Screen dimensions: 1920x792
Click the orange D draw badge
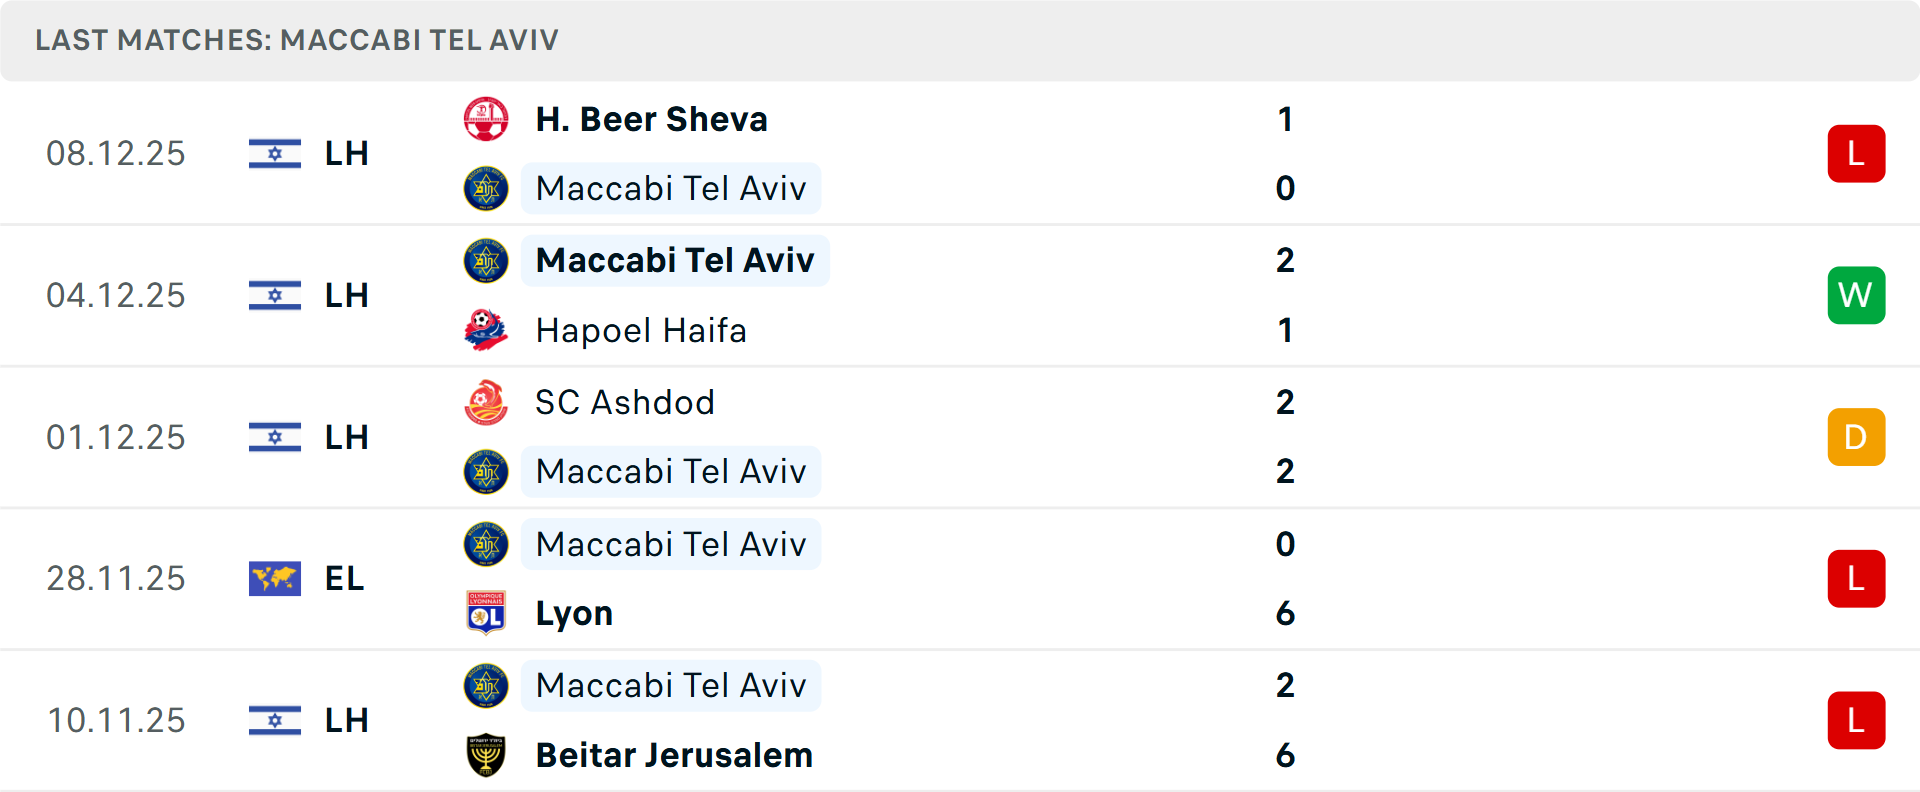coord(1856,436)
